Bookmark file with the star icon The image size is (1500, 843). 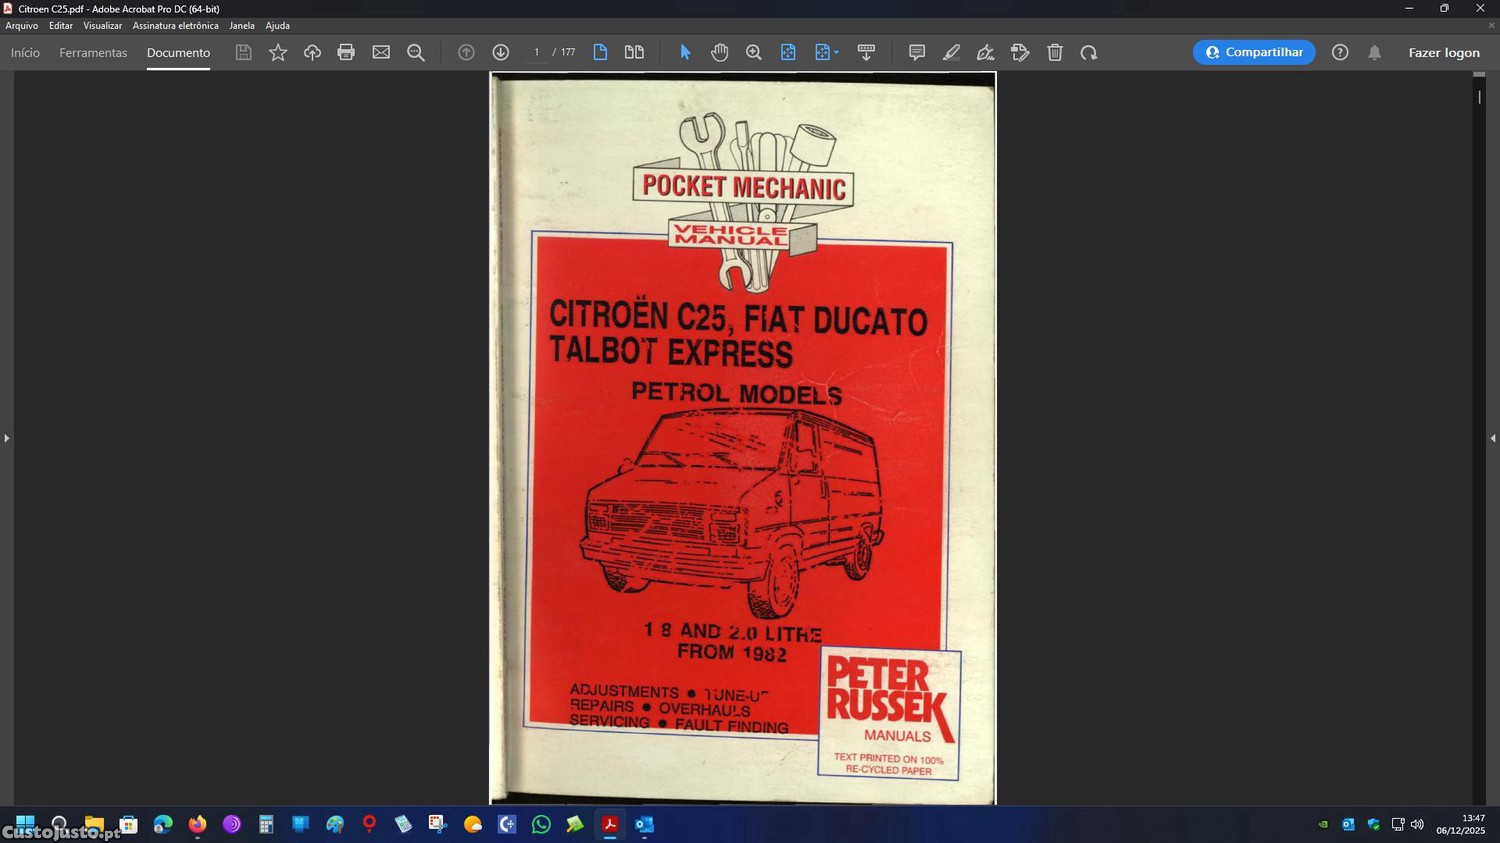[x=278, y=52]
